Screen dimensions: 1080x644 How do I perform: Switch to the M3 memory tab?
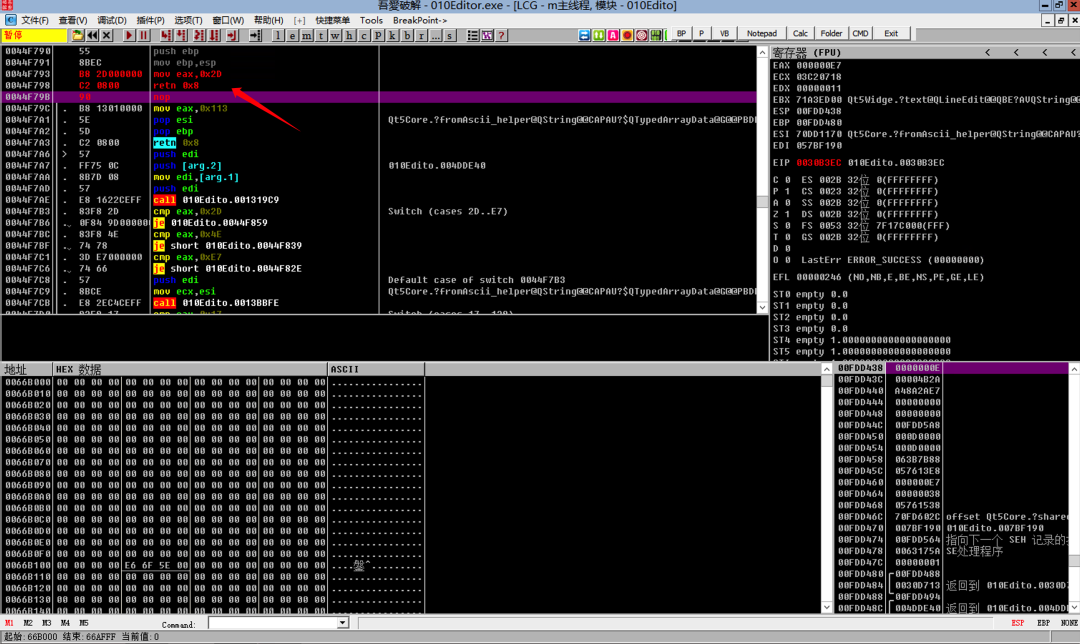tap(46, 623)
